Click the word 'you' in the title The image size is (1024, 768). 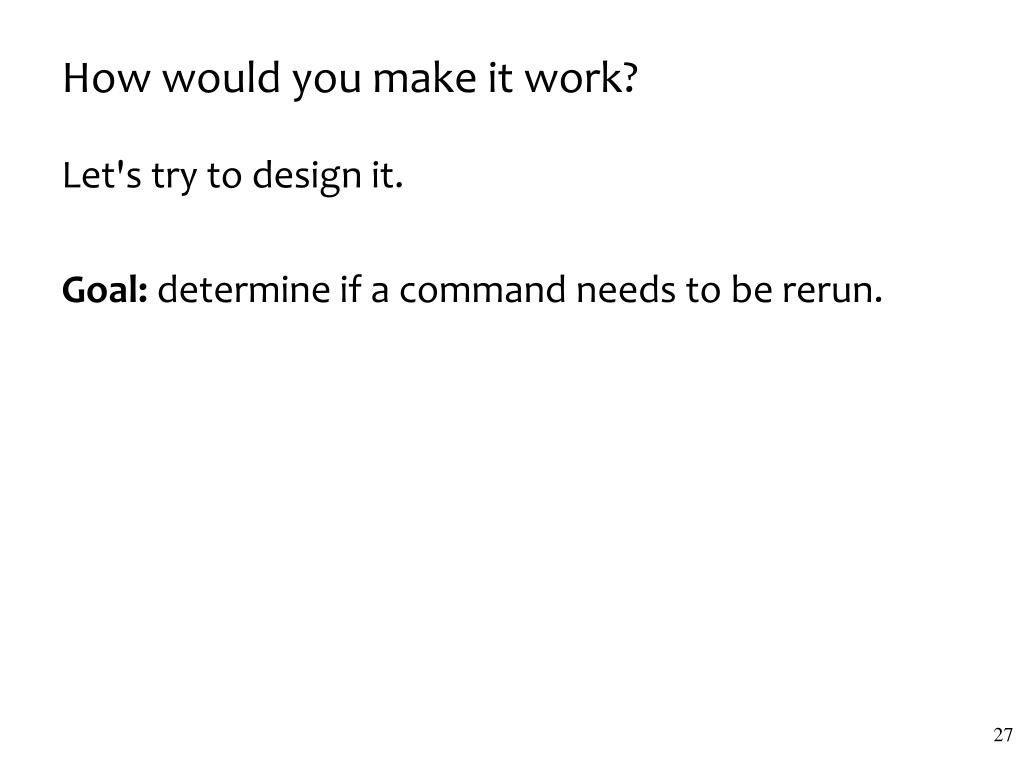tap(327, 80)
